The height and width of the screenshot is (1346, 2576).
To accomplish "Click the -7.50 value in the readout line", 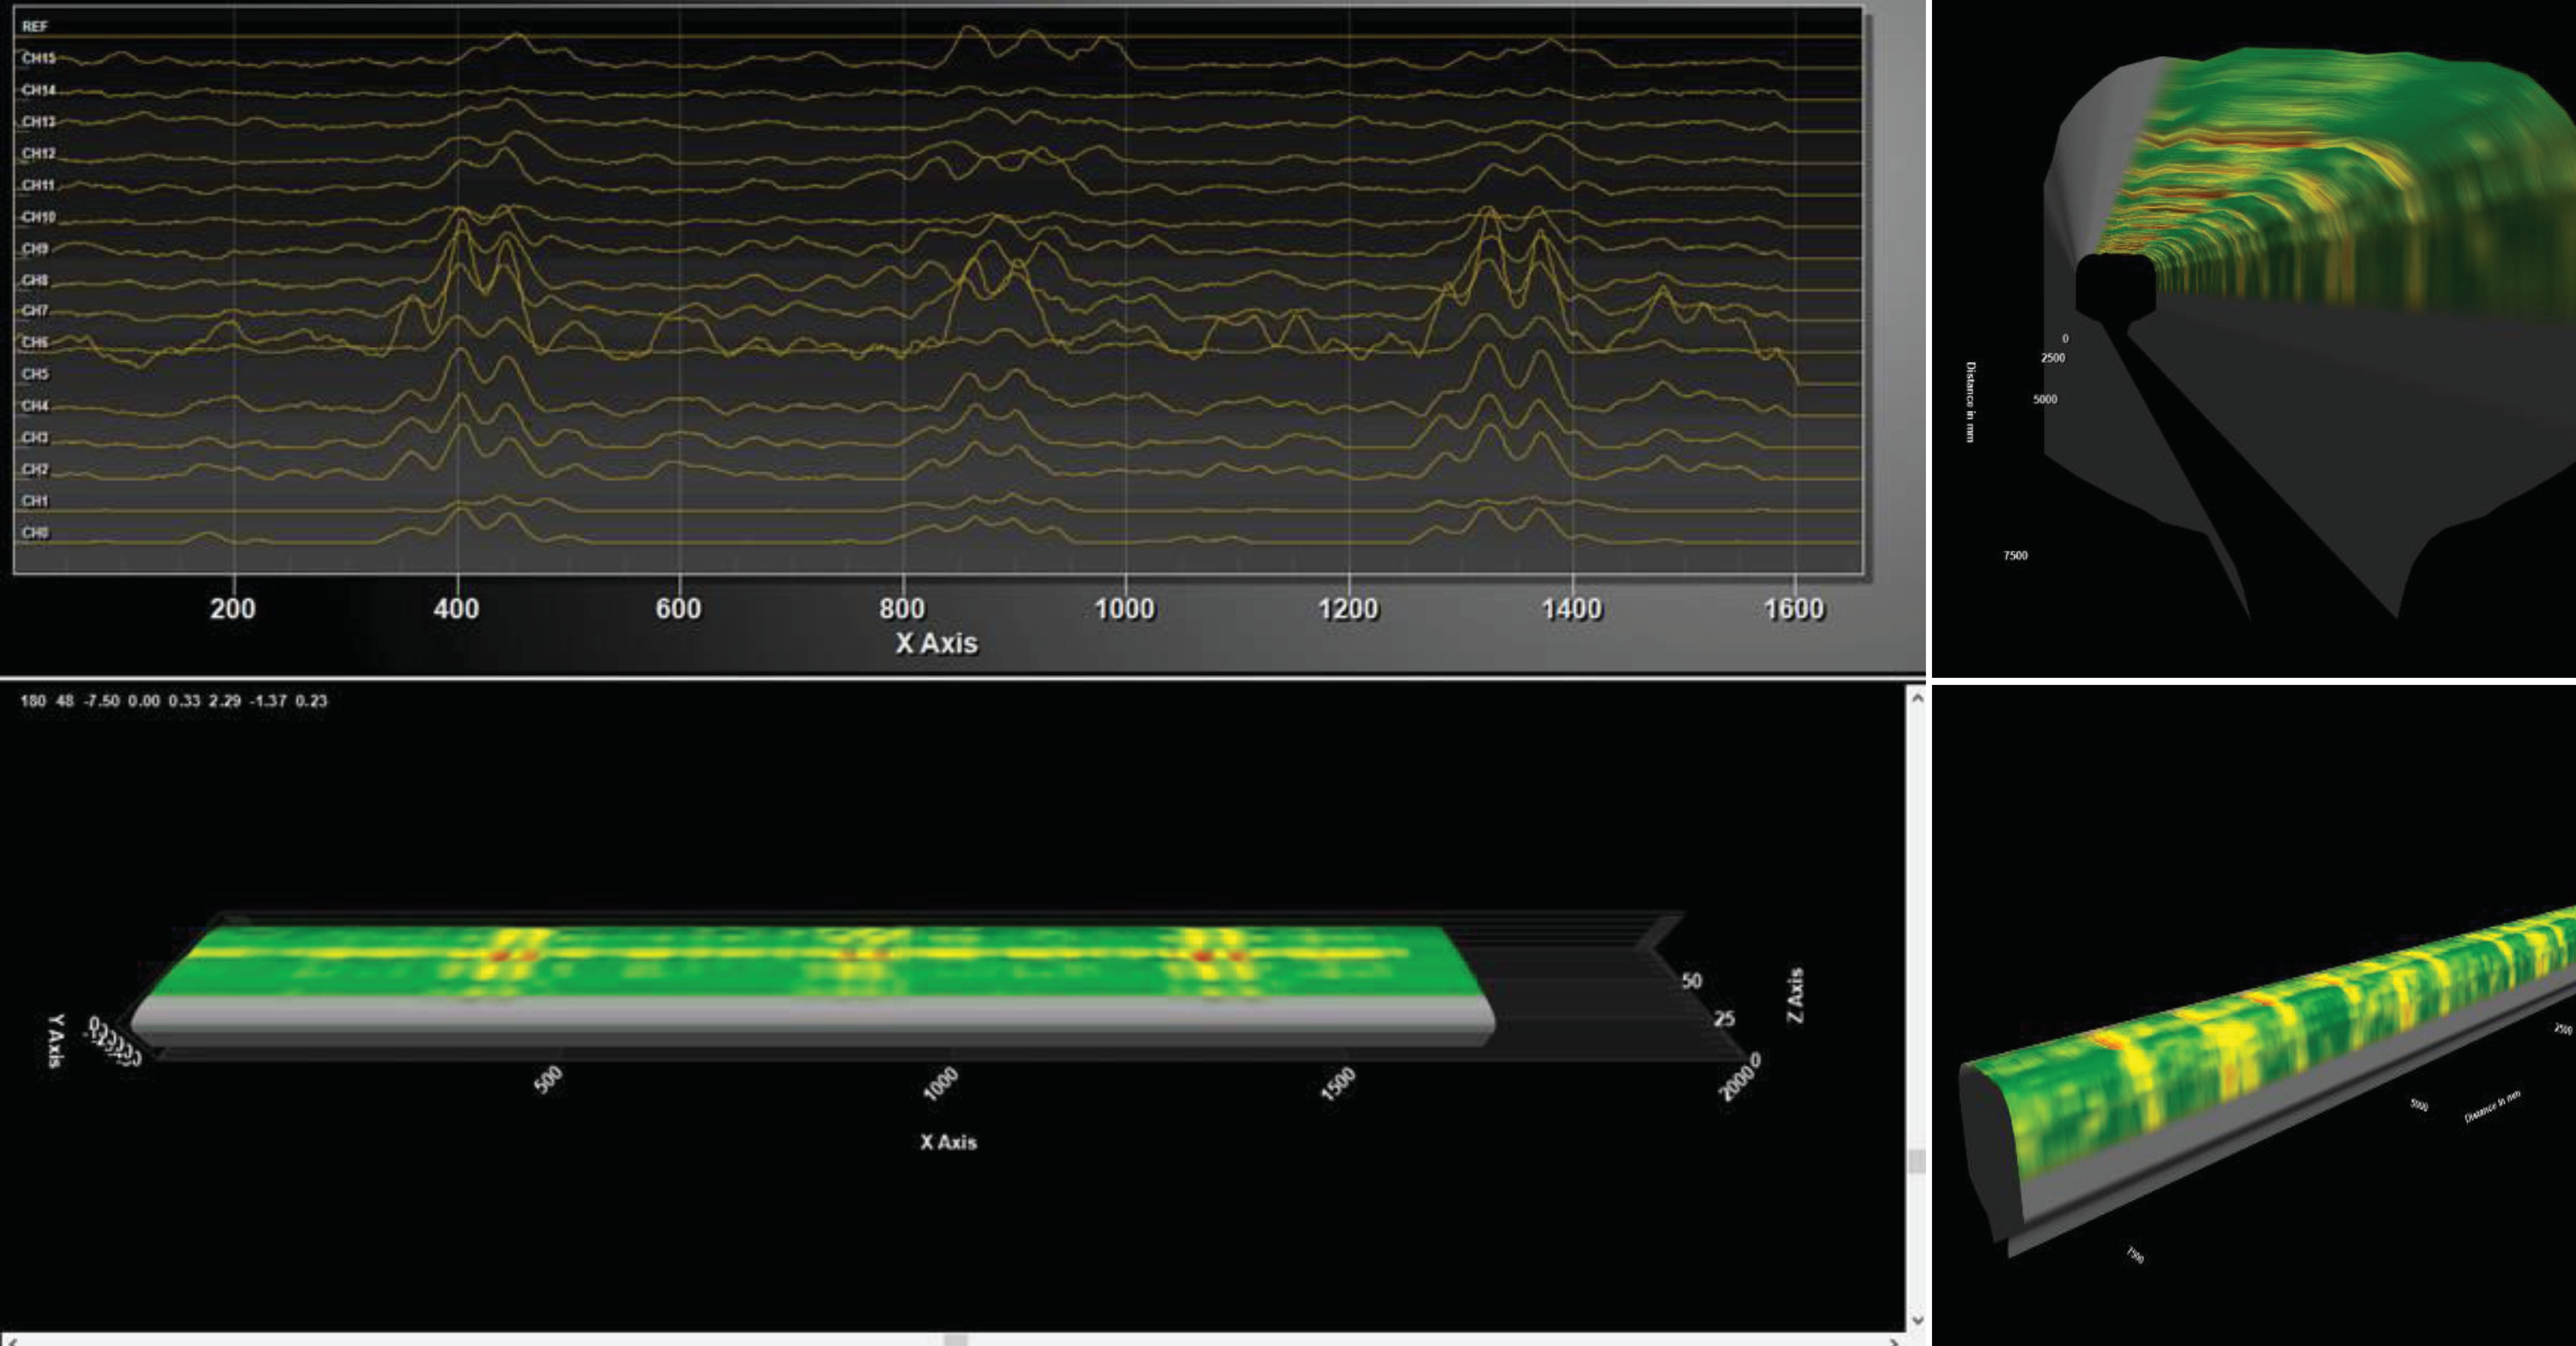I will [102, 701].
